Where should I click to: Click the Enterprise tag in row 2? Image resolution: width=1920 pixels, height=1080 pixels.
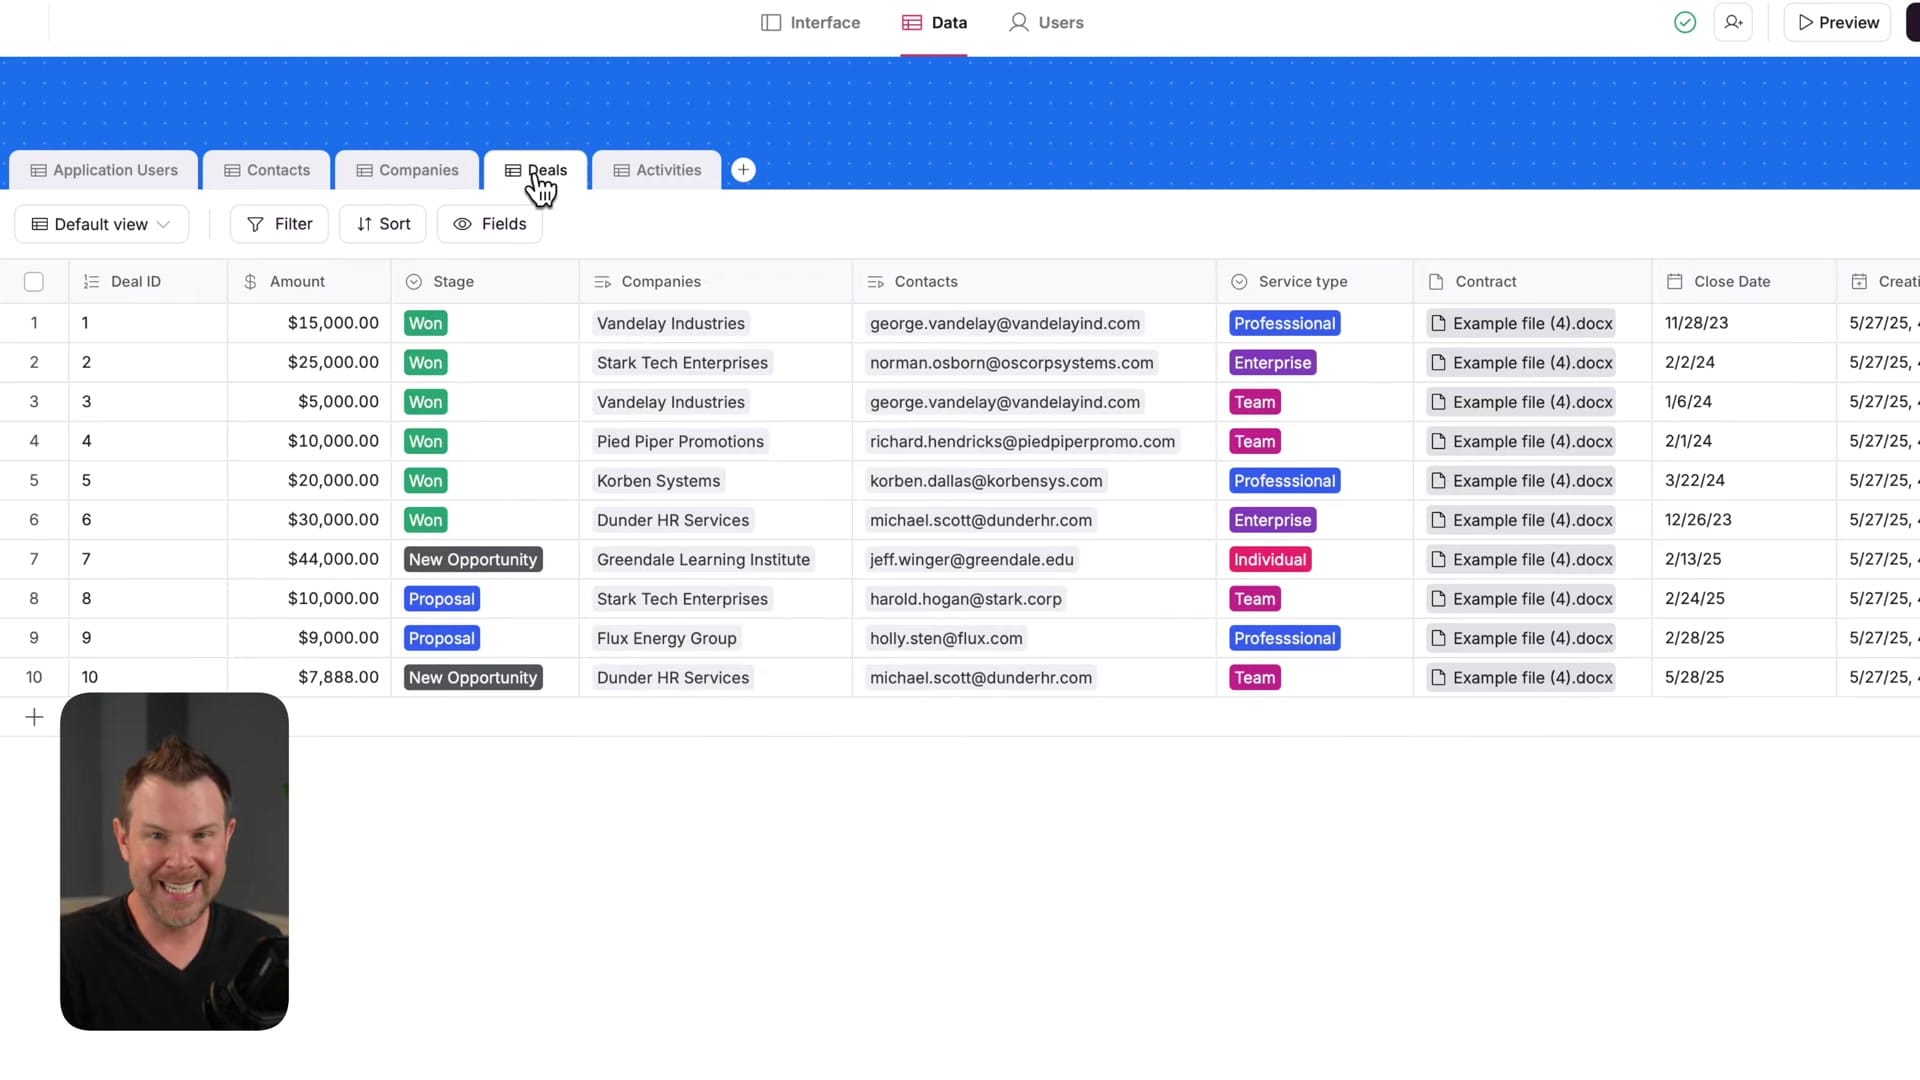(1272, 362)
